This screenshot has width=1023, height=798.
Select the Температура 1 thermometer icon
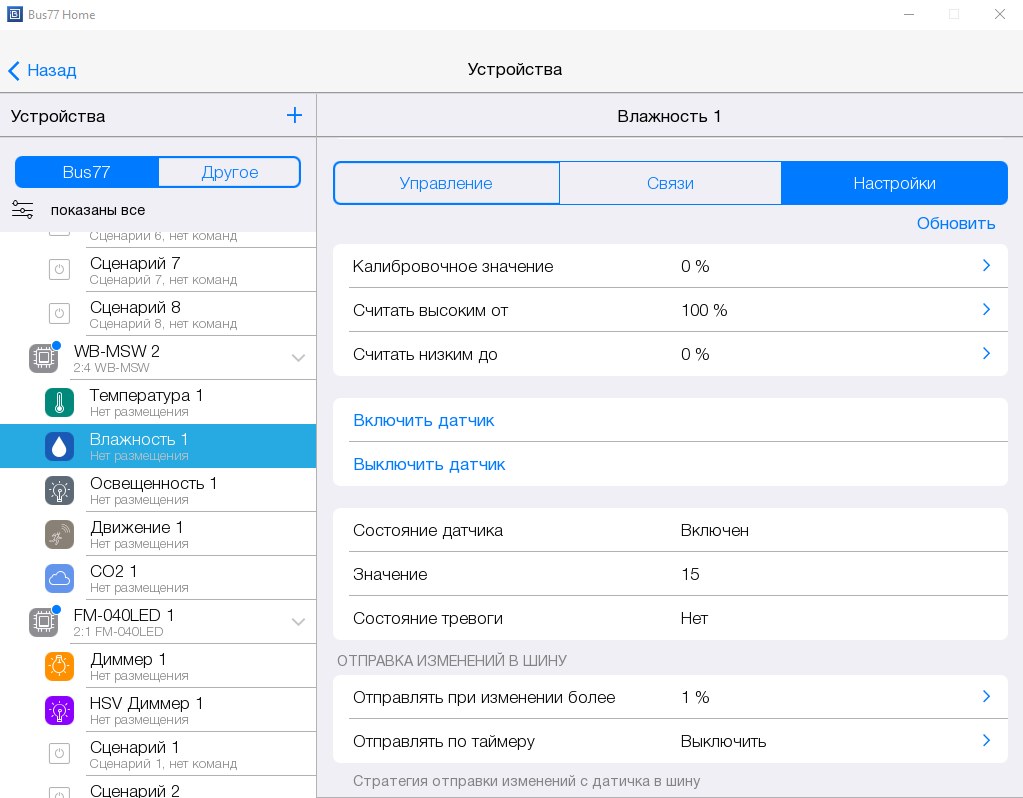[59, 402]
